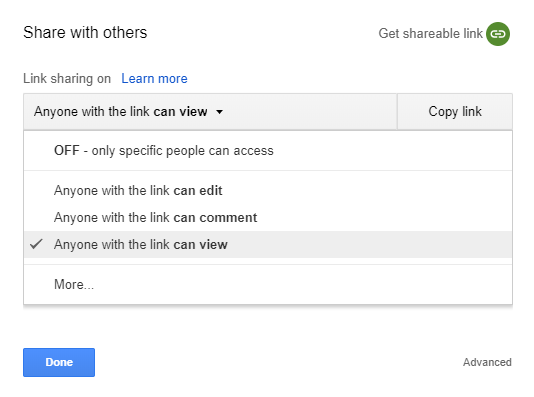
Task: Click the blue Done button
Action: click(x=59, y=362)
